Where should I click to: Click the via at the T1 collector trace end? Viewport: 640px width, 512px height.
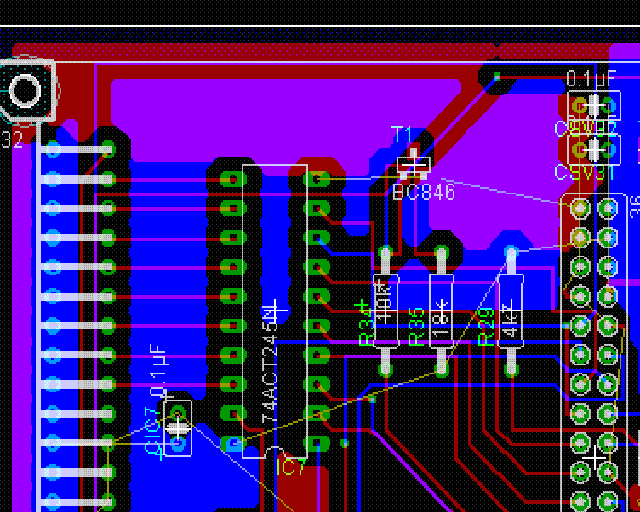pyautogui.click(x=497, y=76)
